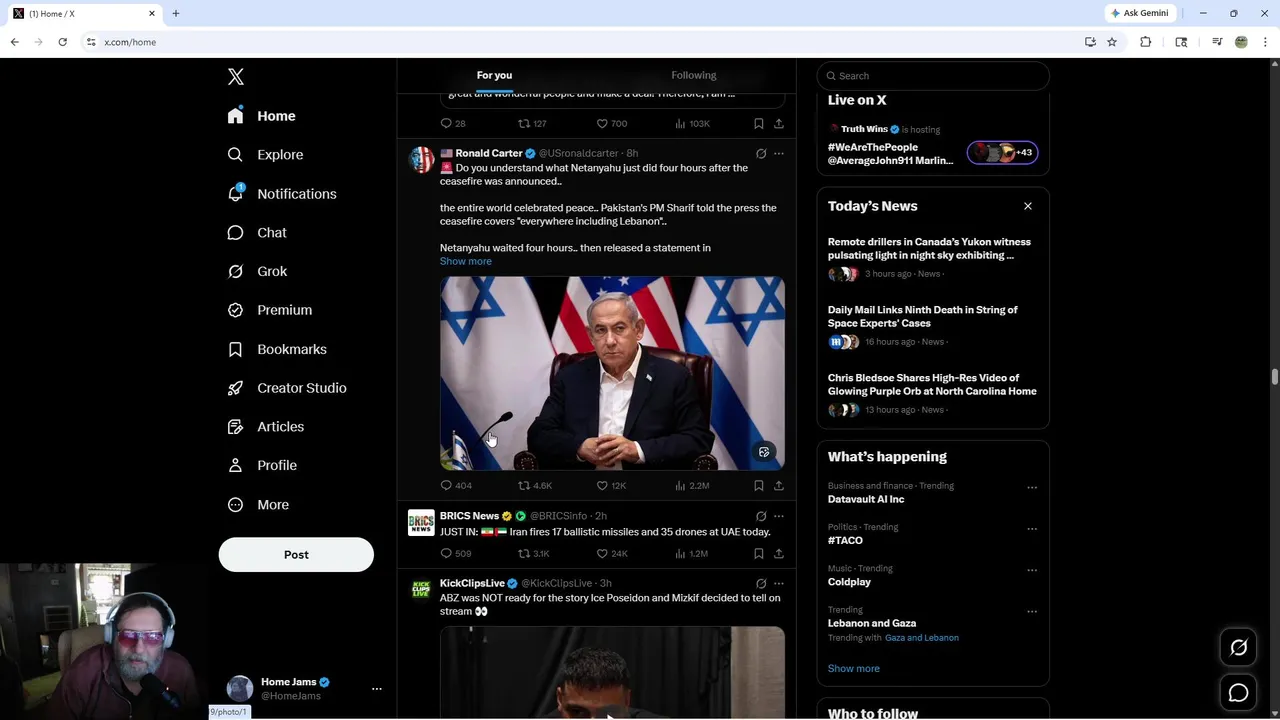Open options for Datavault AI Inc trend
The image size is (1280, 720).
1032,488
